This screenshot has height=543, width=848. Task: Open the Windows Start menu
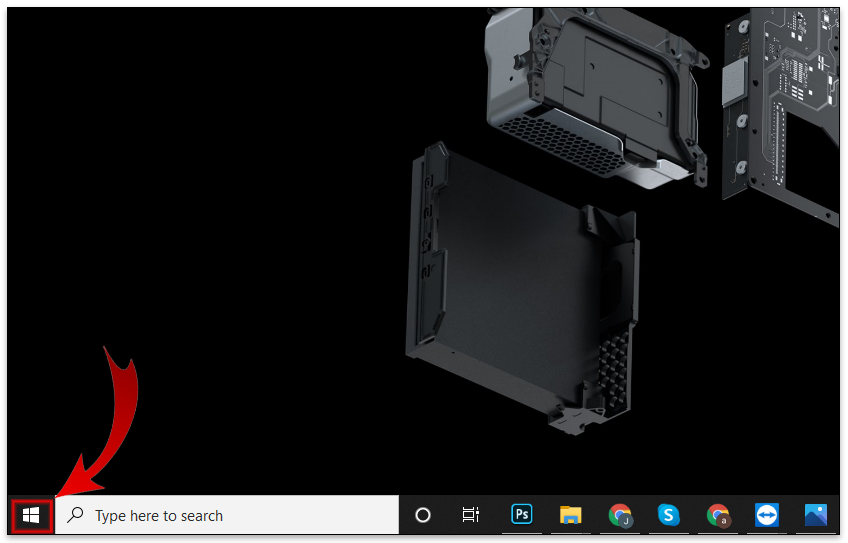[31, 515]
